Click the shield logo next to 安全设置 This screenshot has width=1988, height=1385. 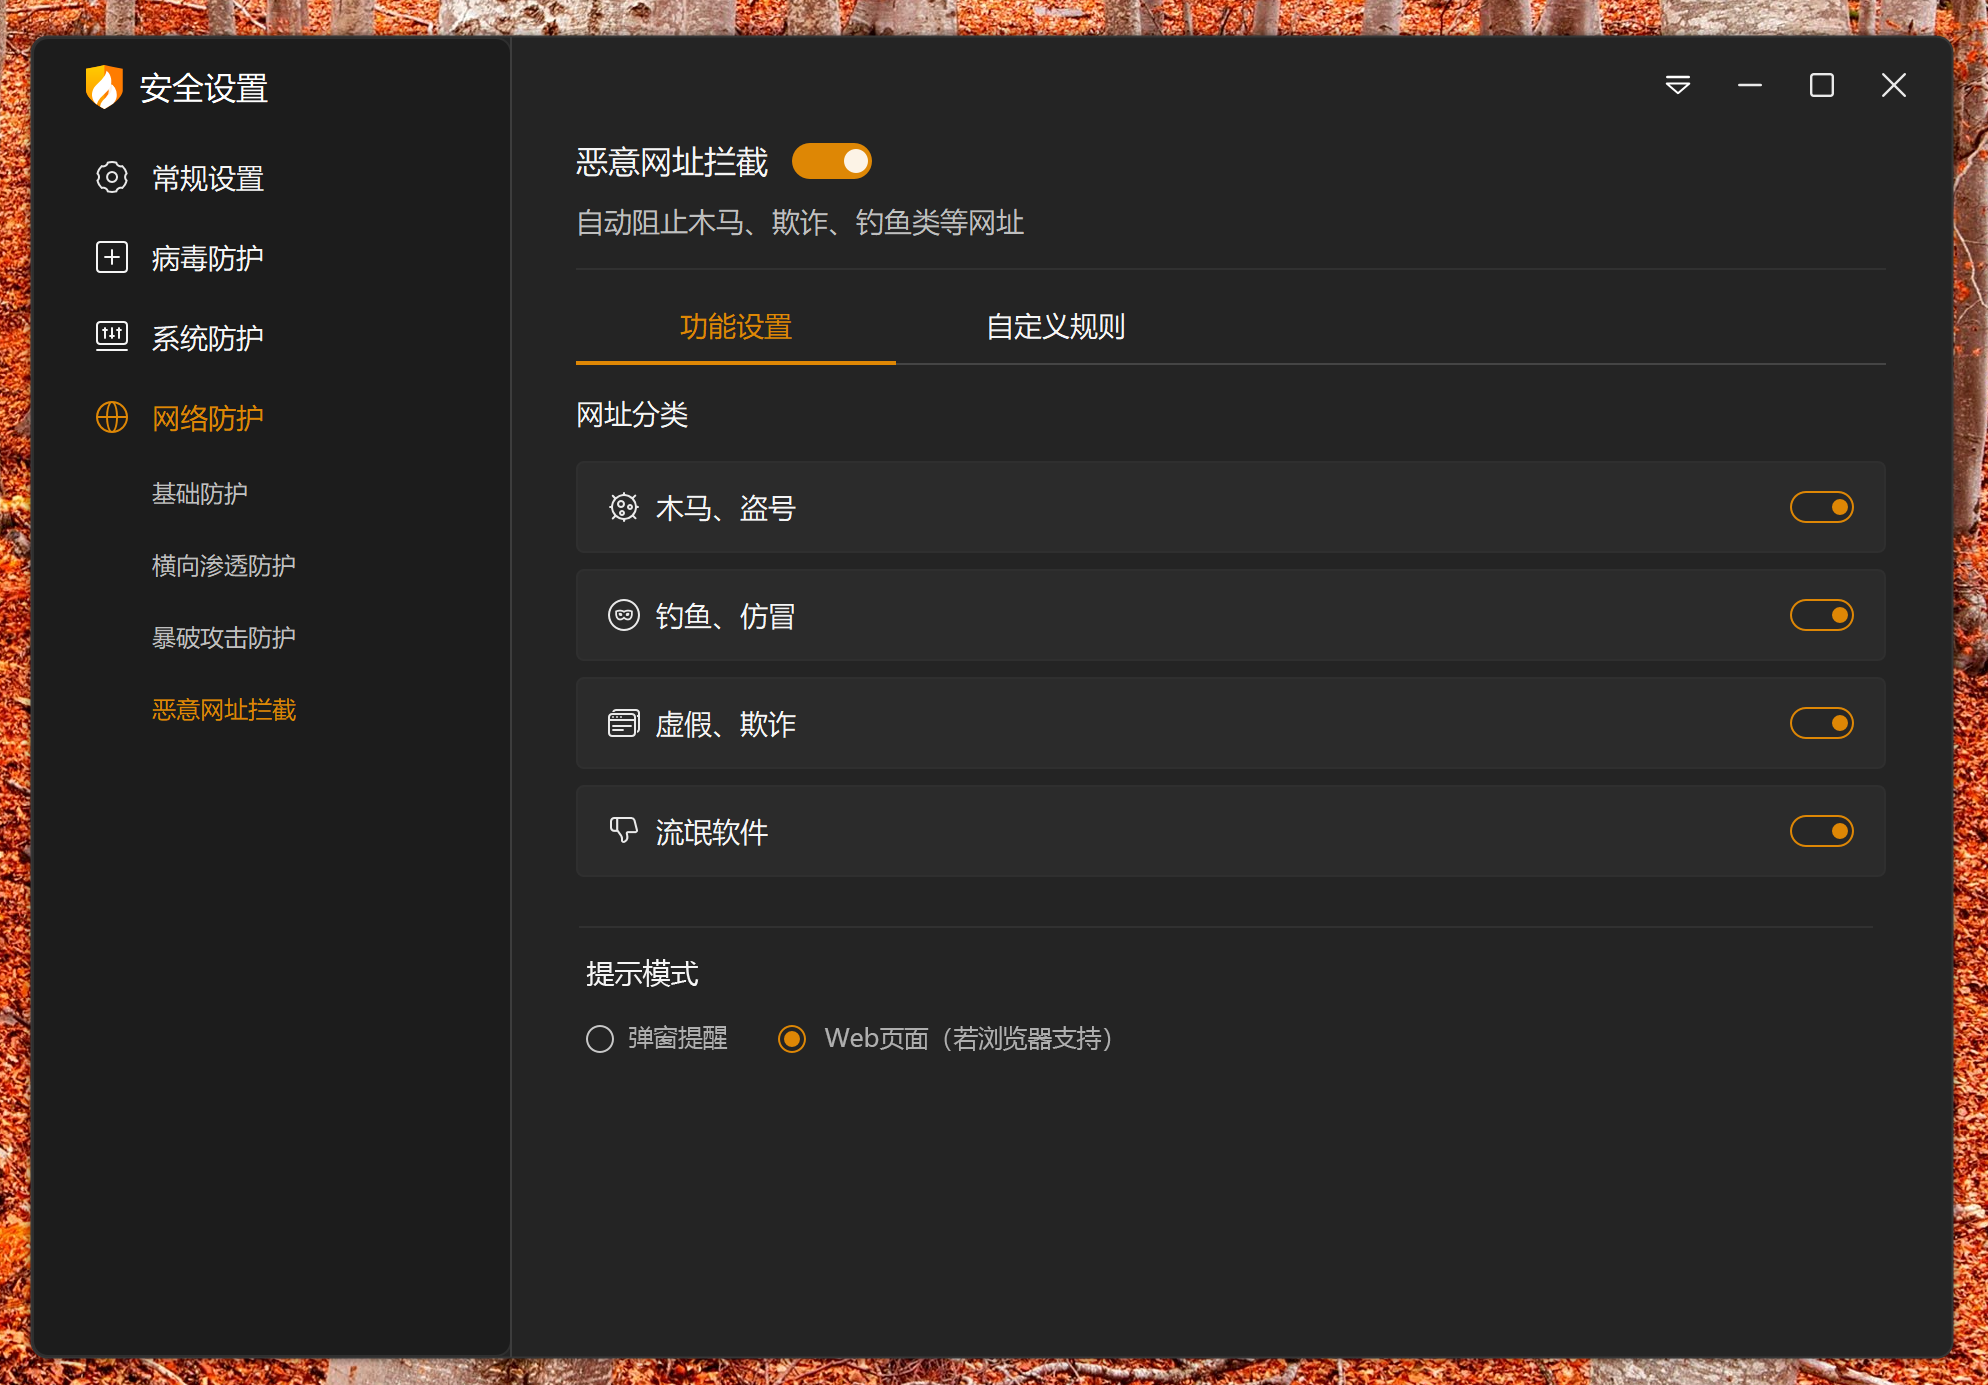pos(104,88)
